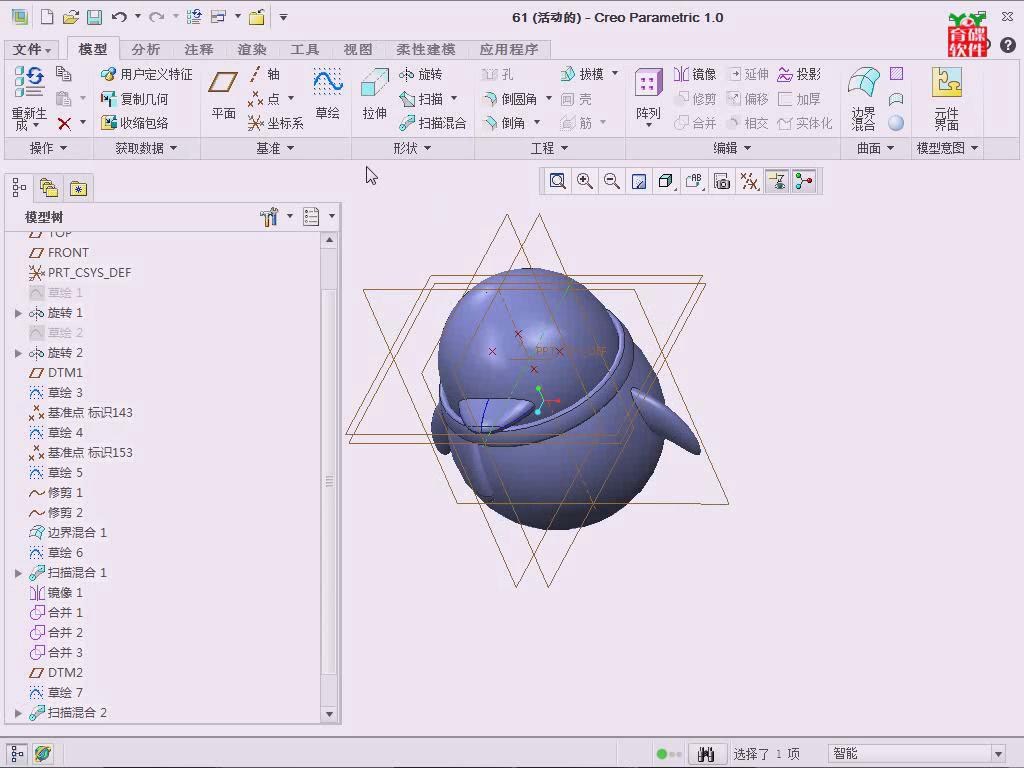Expand the 旋转 2 feature in model tree
Viewport: 1024px width, 768px height.
(x=18, y=353)
